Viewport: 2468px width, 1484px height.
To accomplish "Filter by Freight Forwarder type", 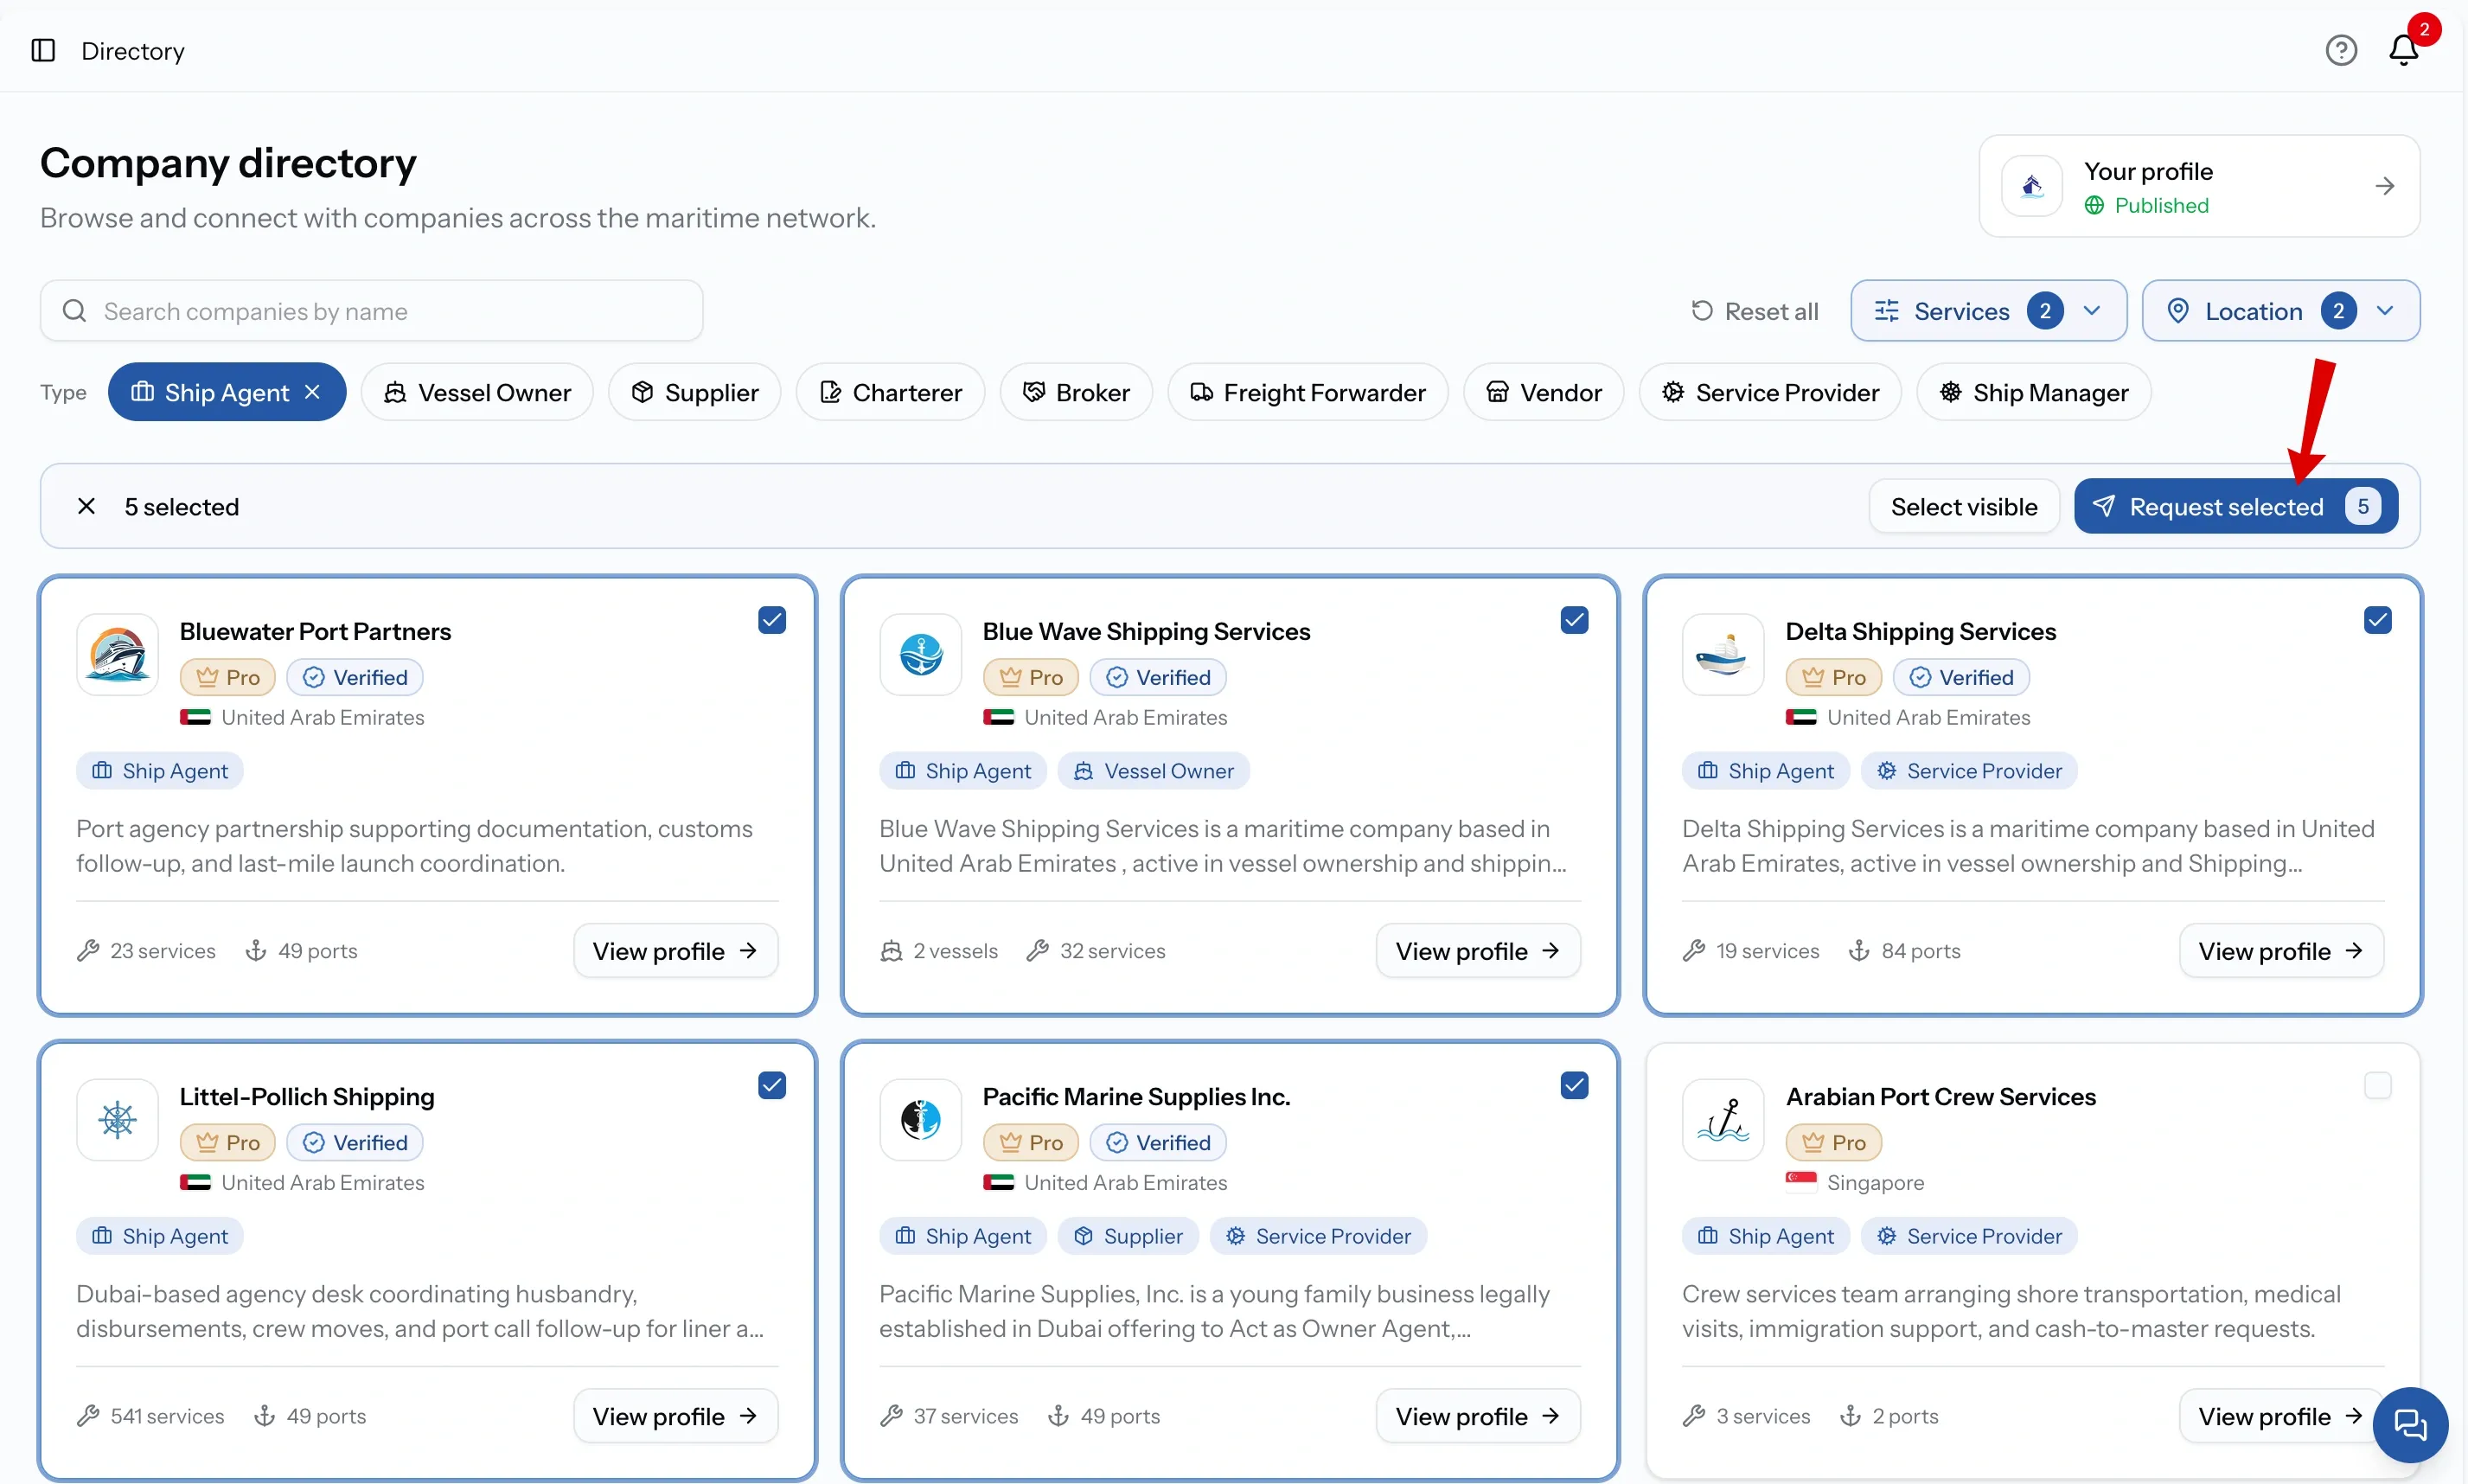I will 1307,392.
